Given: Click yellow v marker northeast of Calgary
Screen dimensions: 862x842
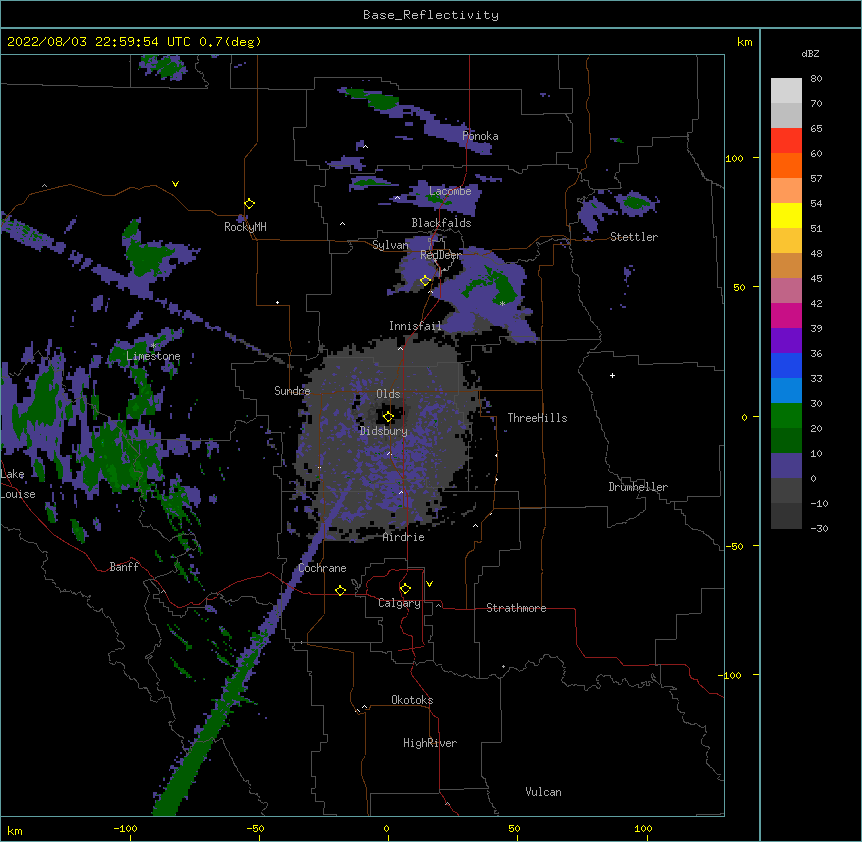Looking at the screenshot, I should [429, 584].
